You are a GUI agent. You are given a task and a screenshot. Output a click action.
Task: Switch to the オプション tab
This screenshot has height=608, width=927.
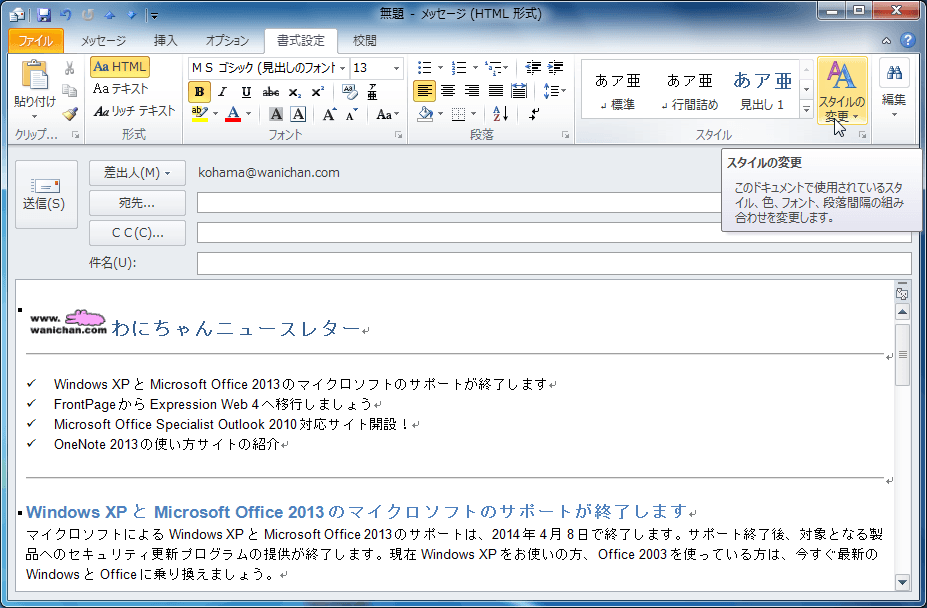[227, 40]
